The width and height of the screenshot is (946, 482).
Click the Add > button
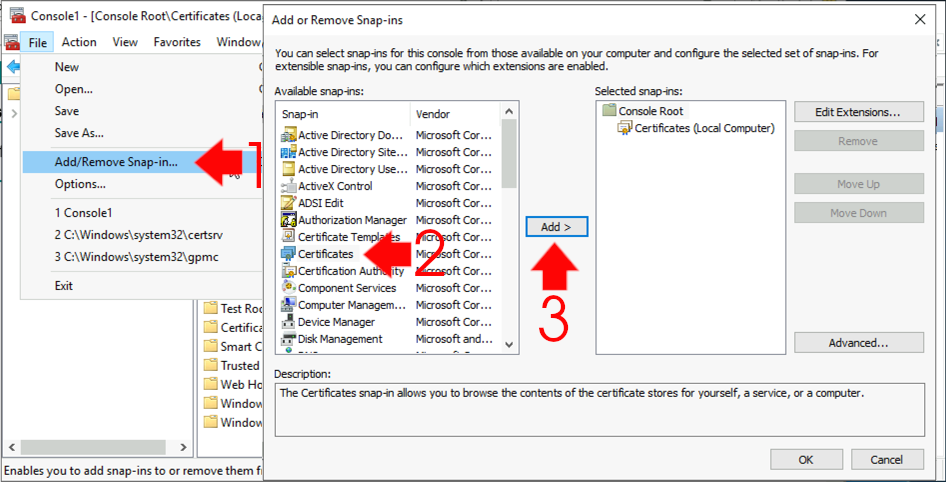[x=556, y=227]
